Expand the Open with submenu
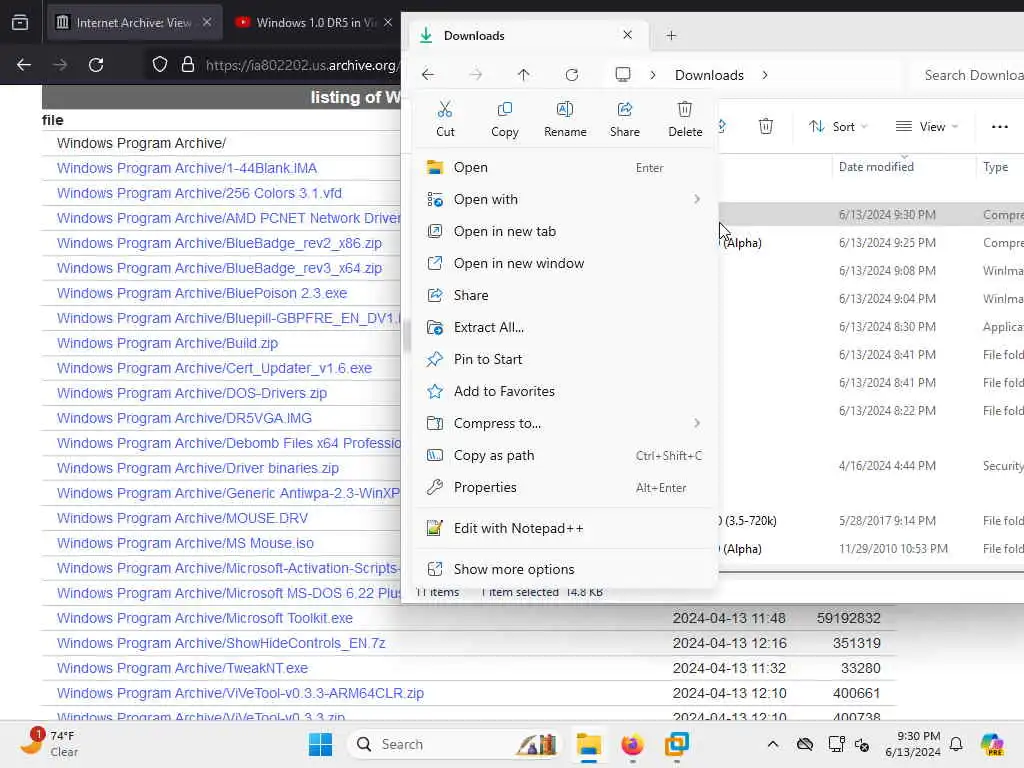The width and height of the screenshot is (1024, 768). (566, 199)
